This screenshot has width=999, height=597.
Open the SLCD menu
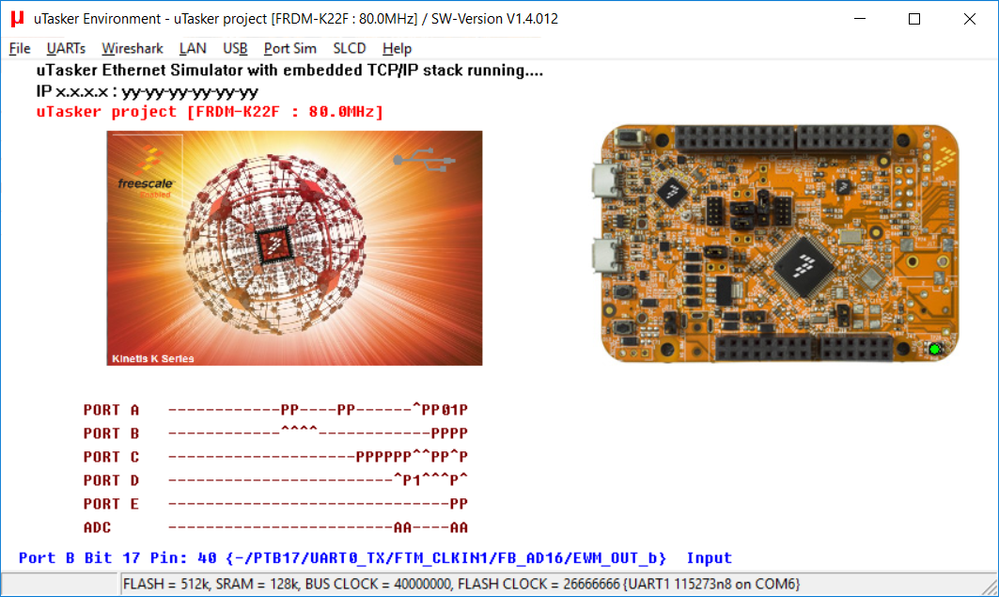tap(349, 48)
